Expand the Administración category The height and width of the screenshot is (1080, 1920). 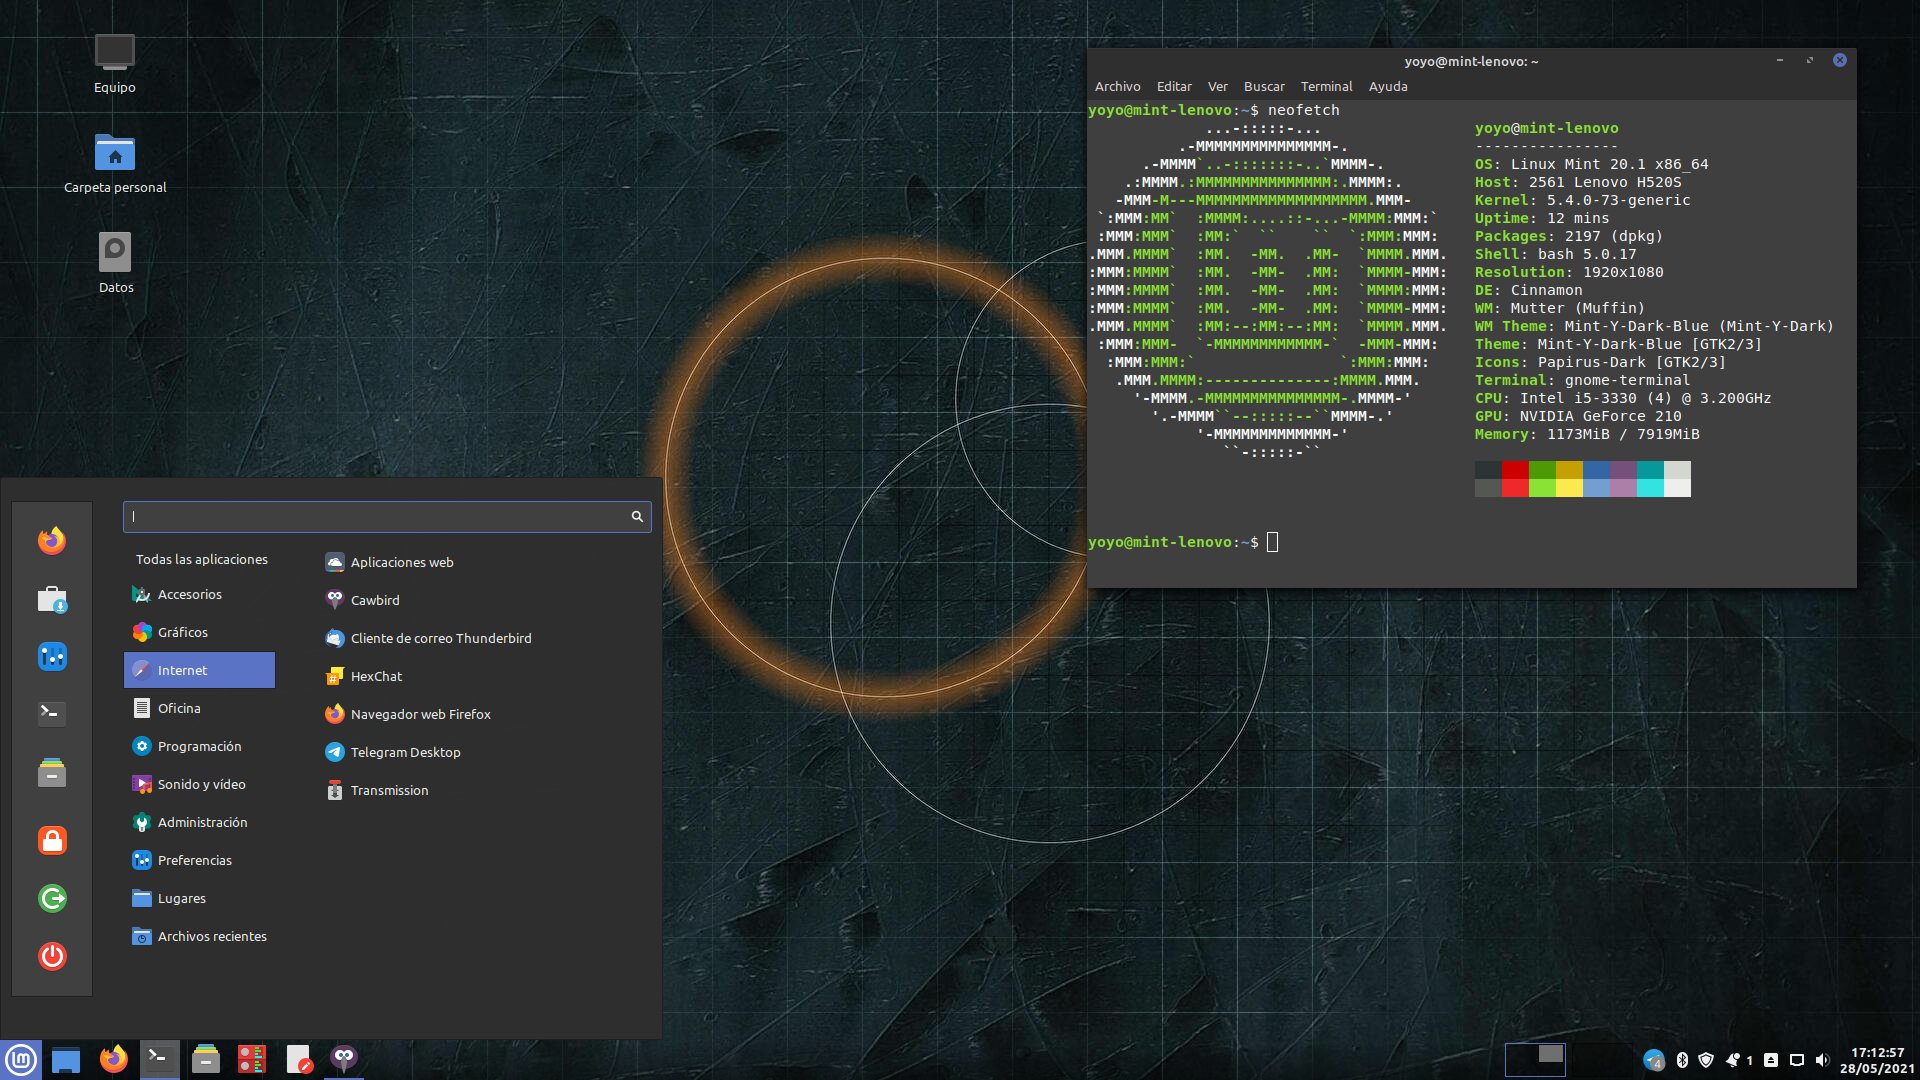point(202,822)
